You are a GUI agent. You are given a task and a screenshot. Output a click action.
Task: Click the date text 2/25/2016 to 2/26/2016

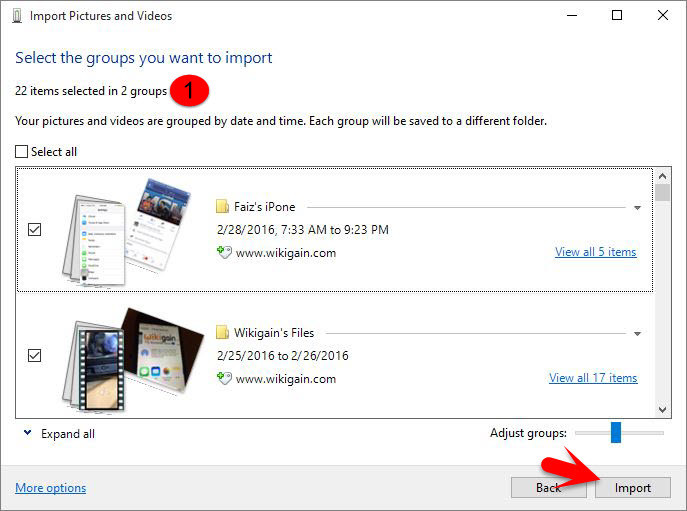tap(283, 355)
